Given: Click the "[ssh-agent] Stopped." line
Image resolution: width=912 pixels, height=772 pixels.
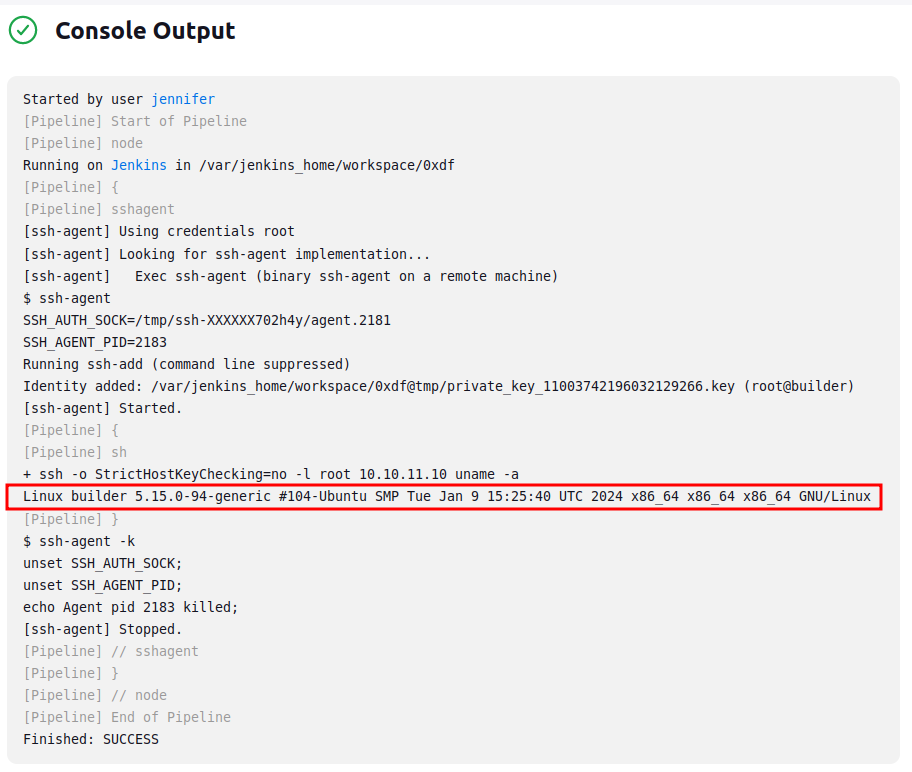Looking at the screenshot, I should coord(102,629).
